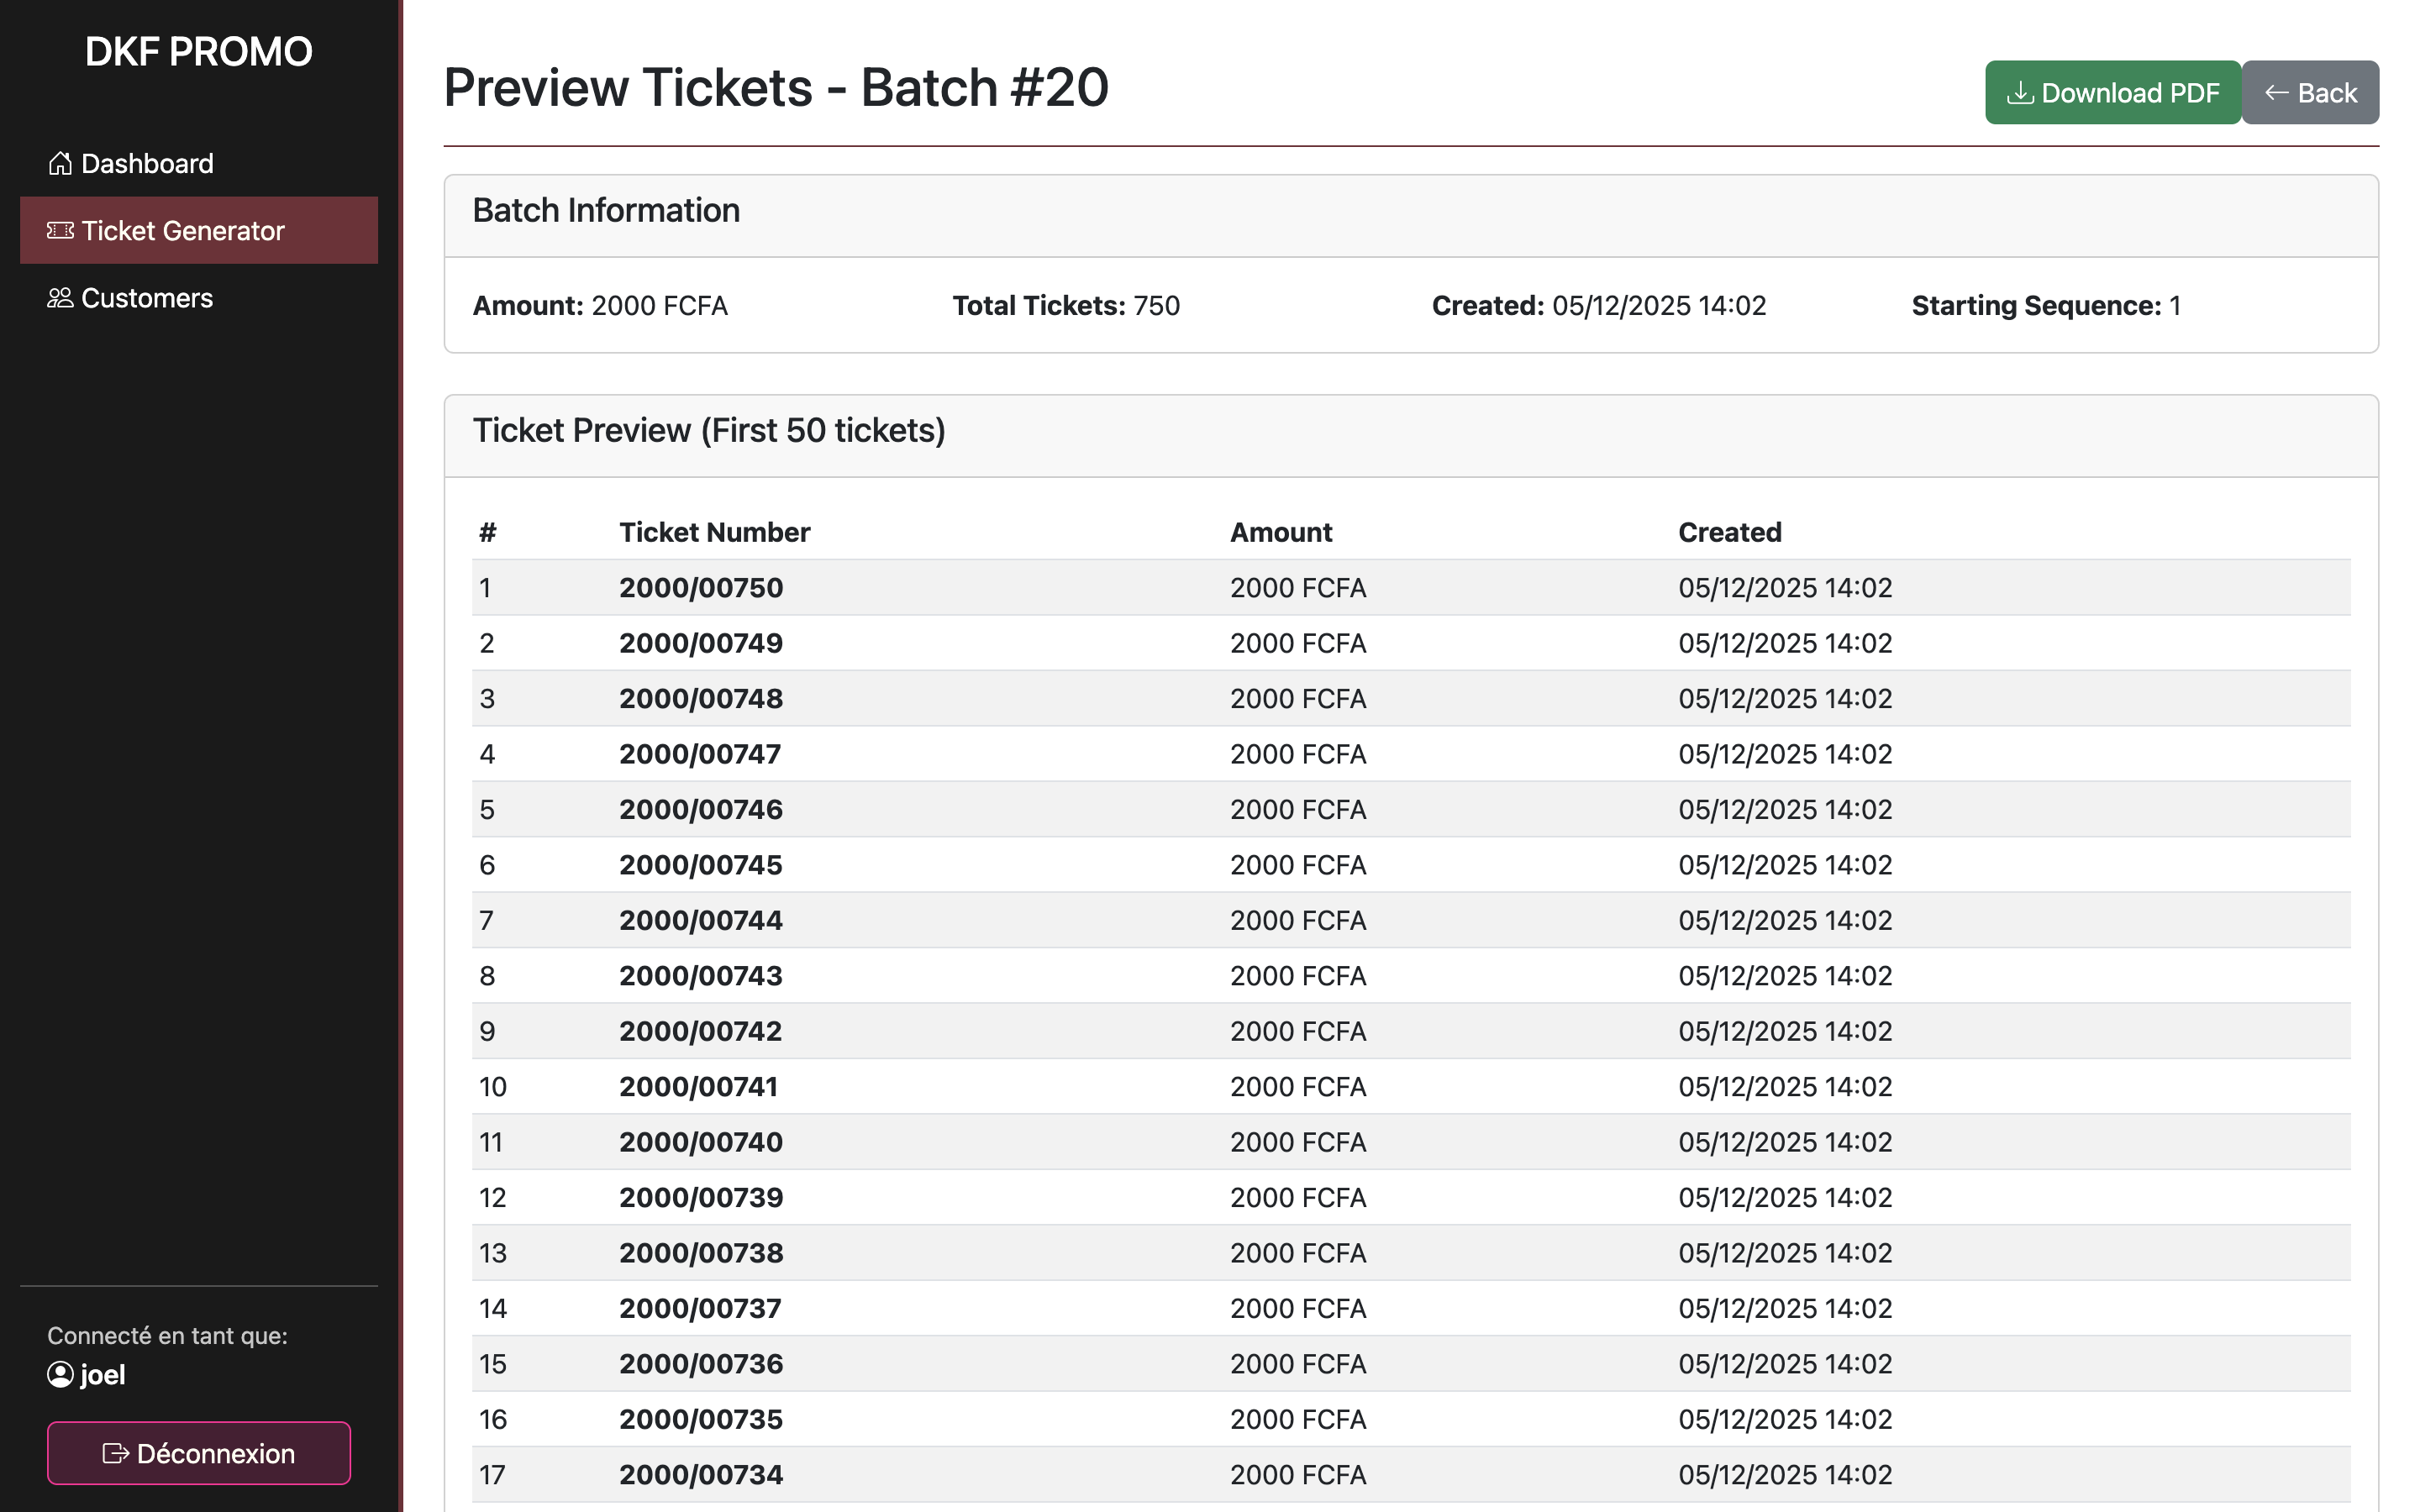Image resolution: width=2420 pixels, height=1512 pixels.
Task: Open the Dashboard menu item
Action: (x=147, y=163)
